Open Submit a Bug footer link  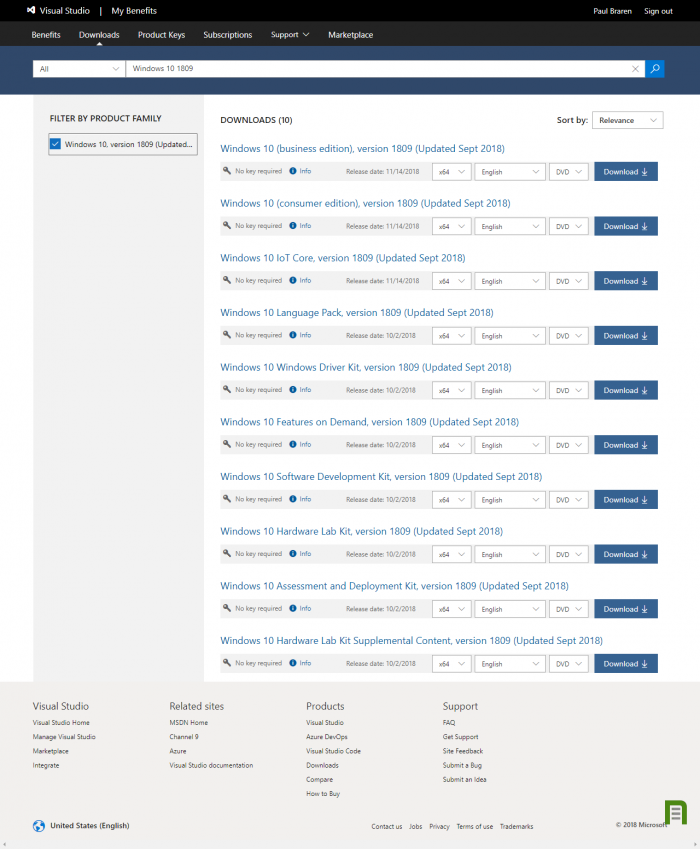(462, 765)
